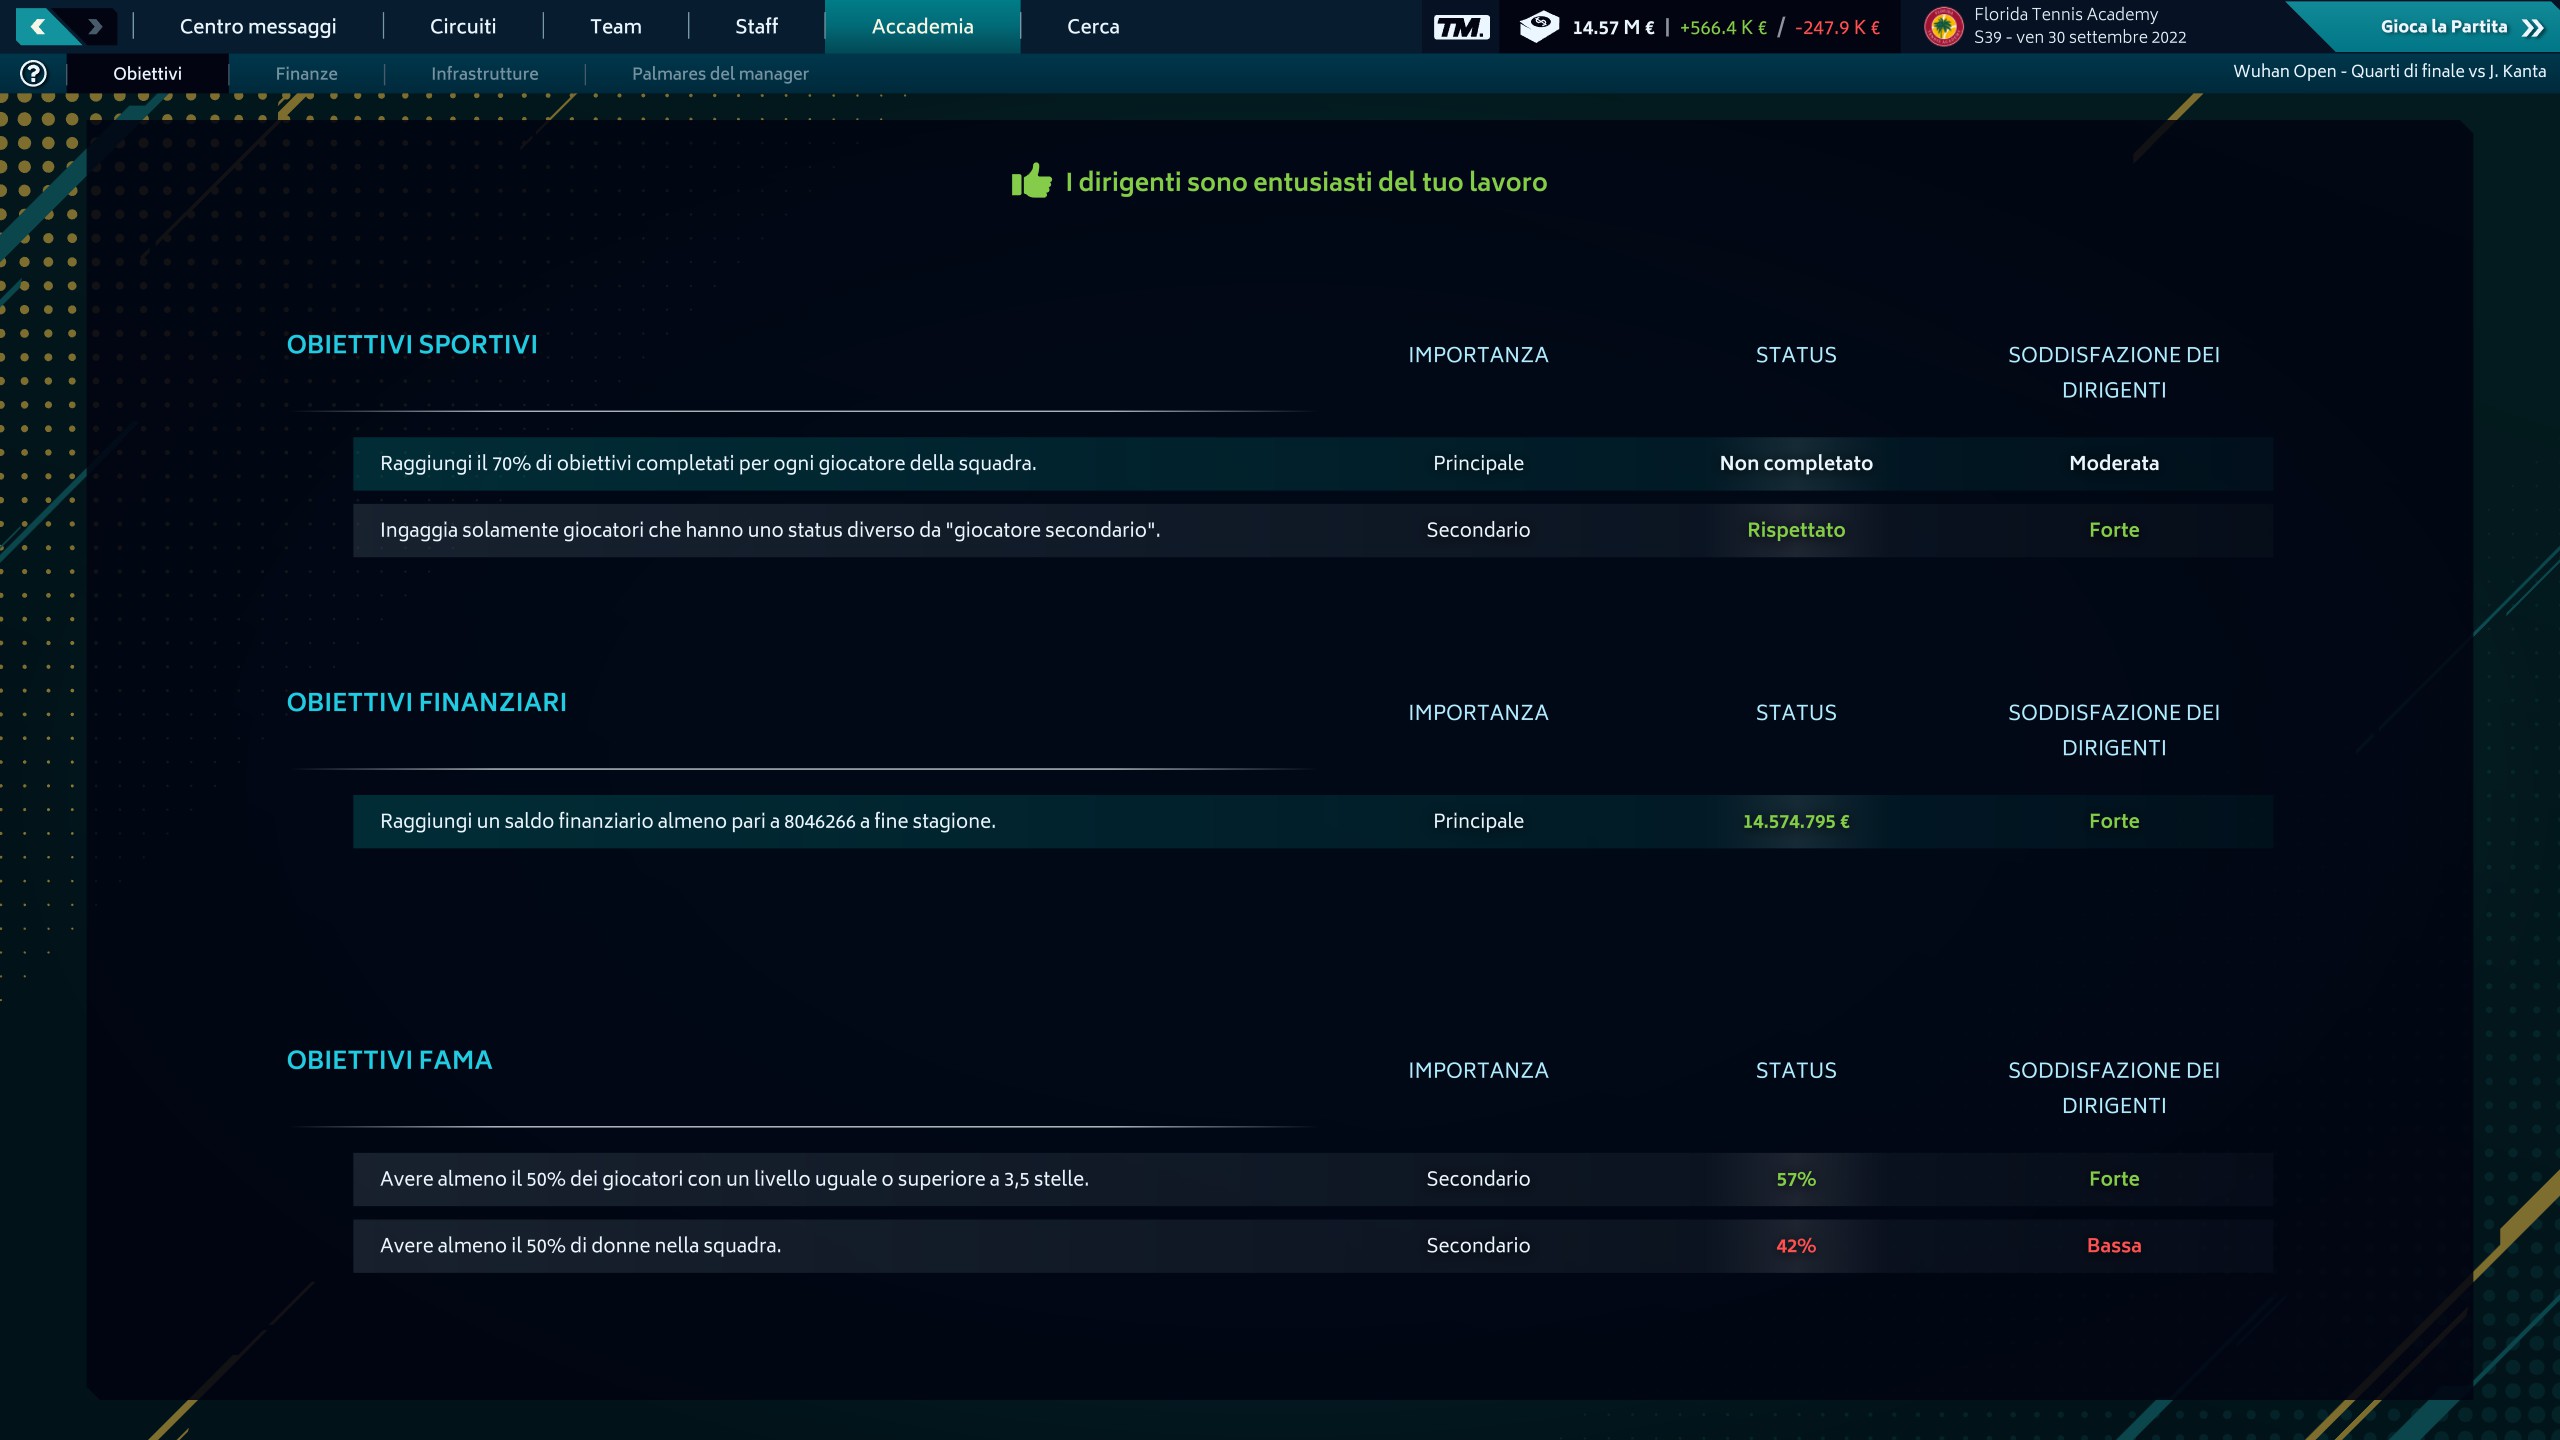Image resolution: width=2560 pixels, height=1440 pixels.
Task: Click the +566.4 K € income value
Action: [x=1723, y=27]
